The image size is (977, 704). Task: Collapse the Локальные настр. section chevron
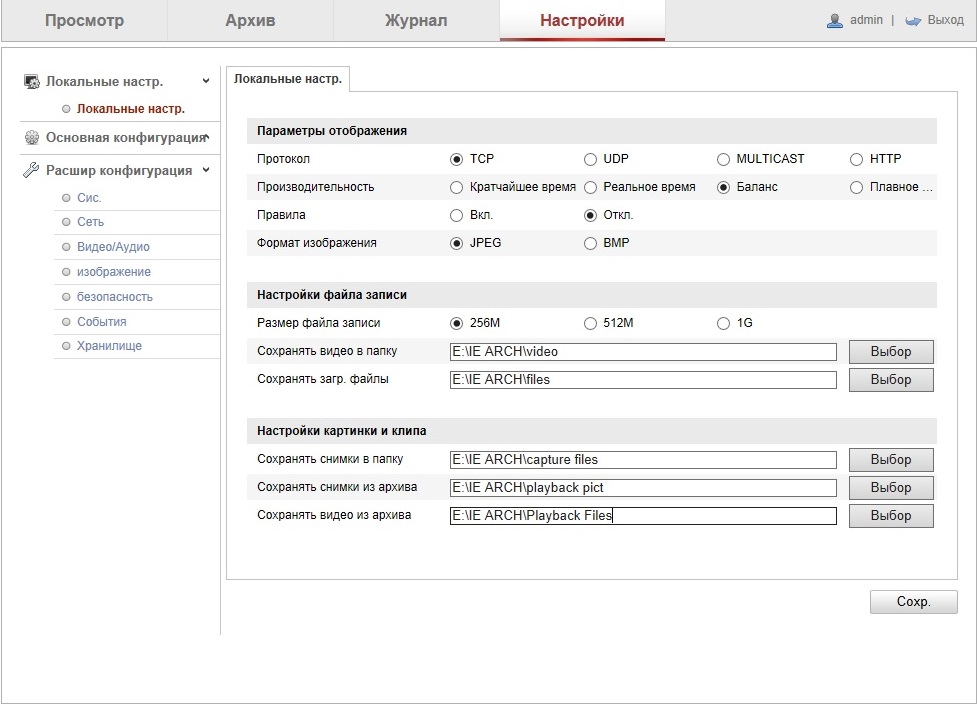point(206,81)
